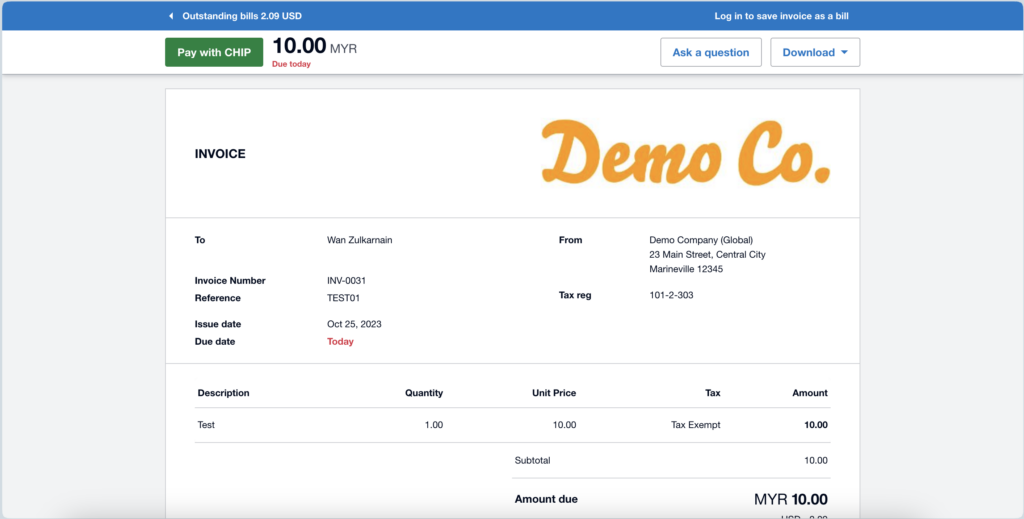Click issue date Oct 25, 2023

coord(355,324)
